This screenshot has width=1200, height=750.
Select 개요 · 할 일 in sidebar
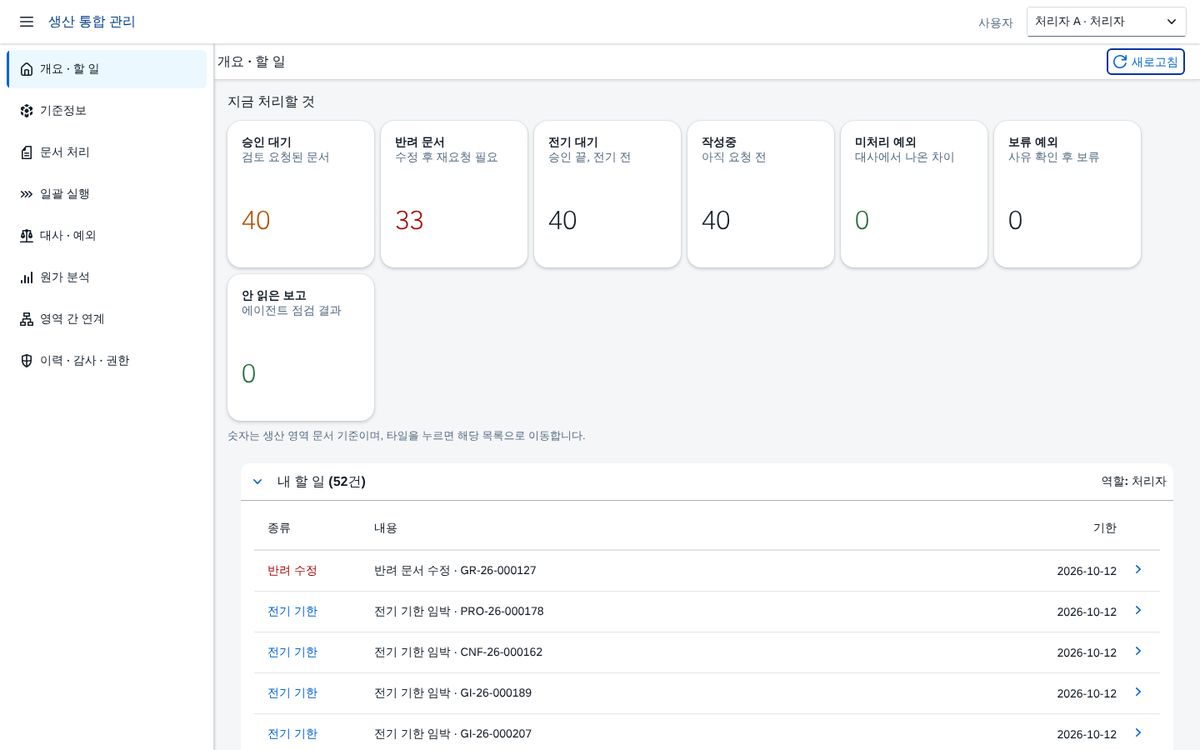[107, 69]
